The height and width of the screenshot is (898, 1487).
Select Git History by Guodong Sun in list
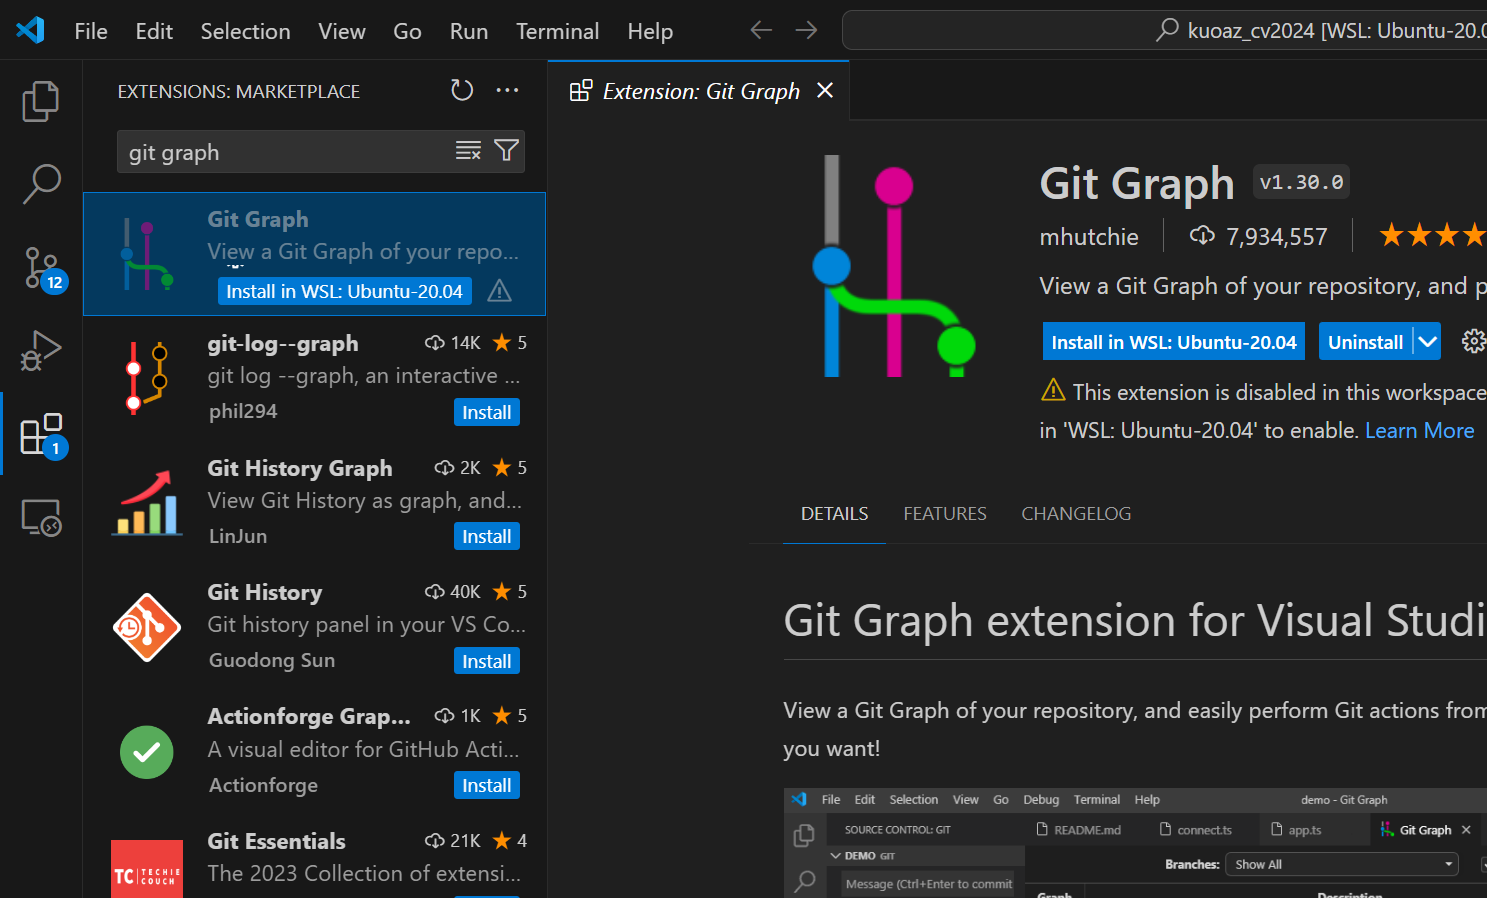coord(314,627)
